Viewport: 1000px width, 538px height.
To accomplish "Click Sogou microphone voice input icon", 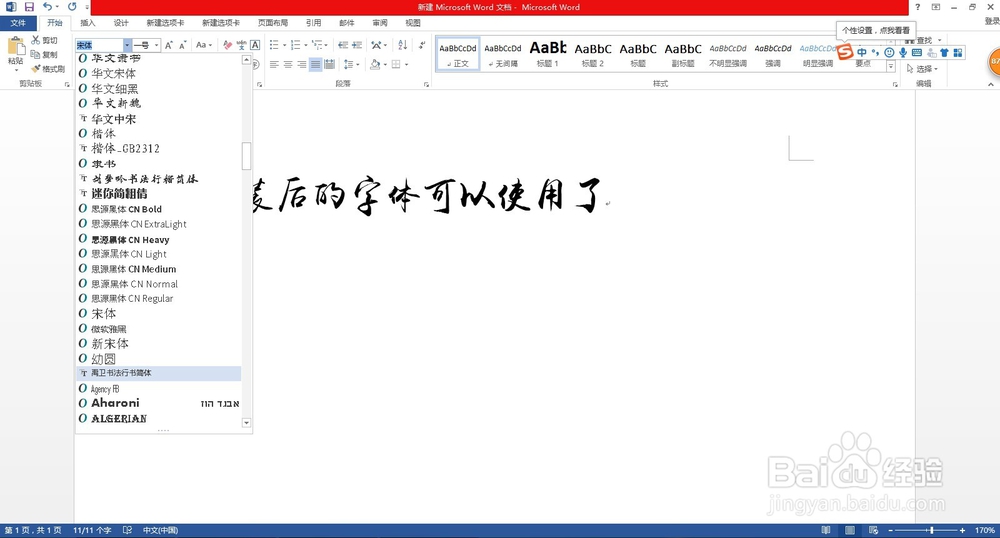I will pos(903,52).
